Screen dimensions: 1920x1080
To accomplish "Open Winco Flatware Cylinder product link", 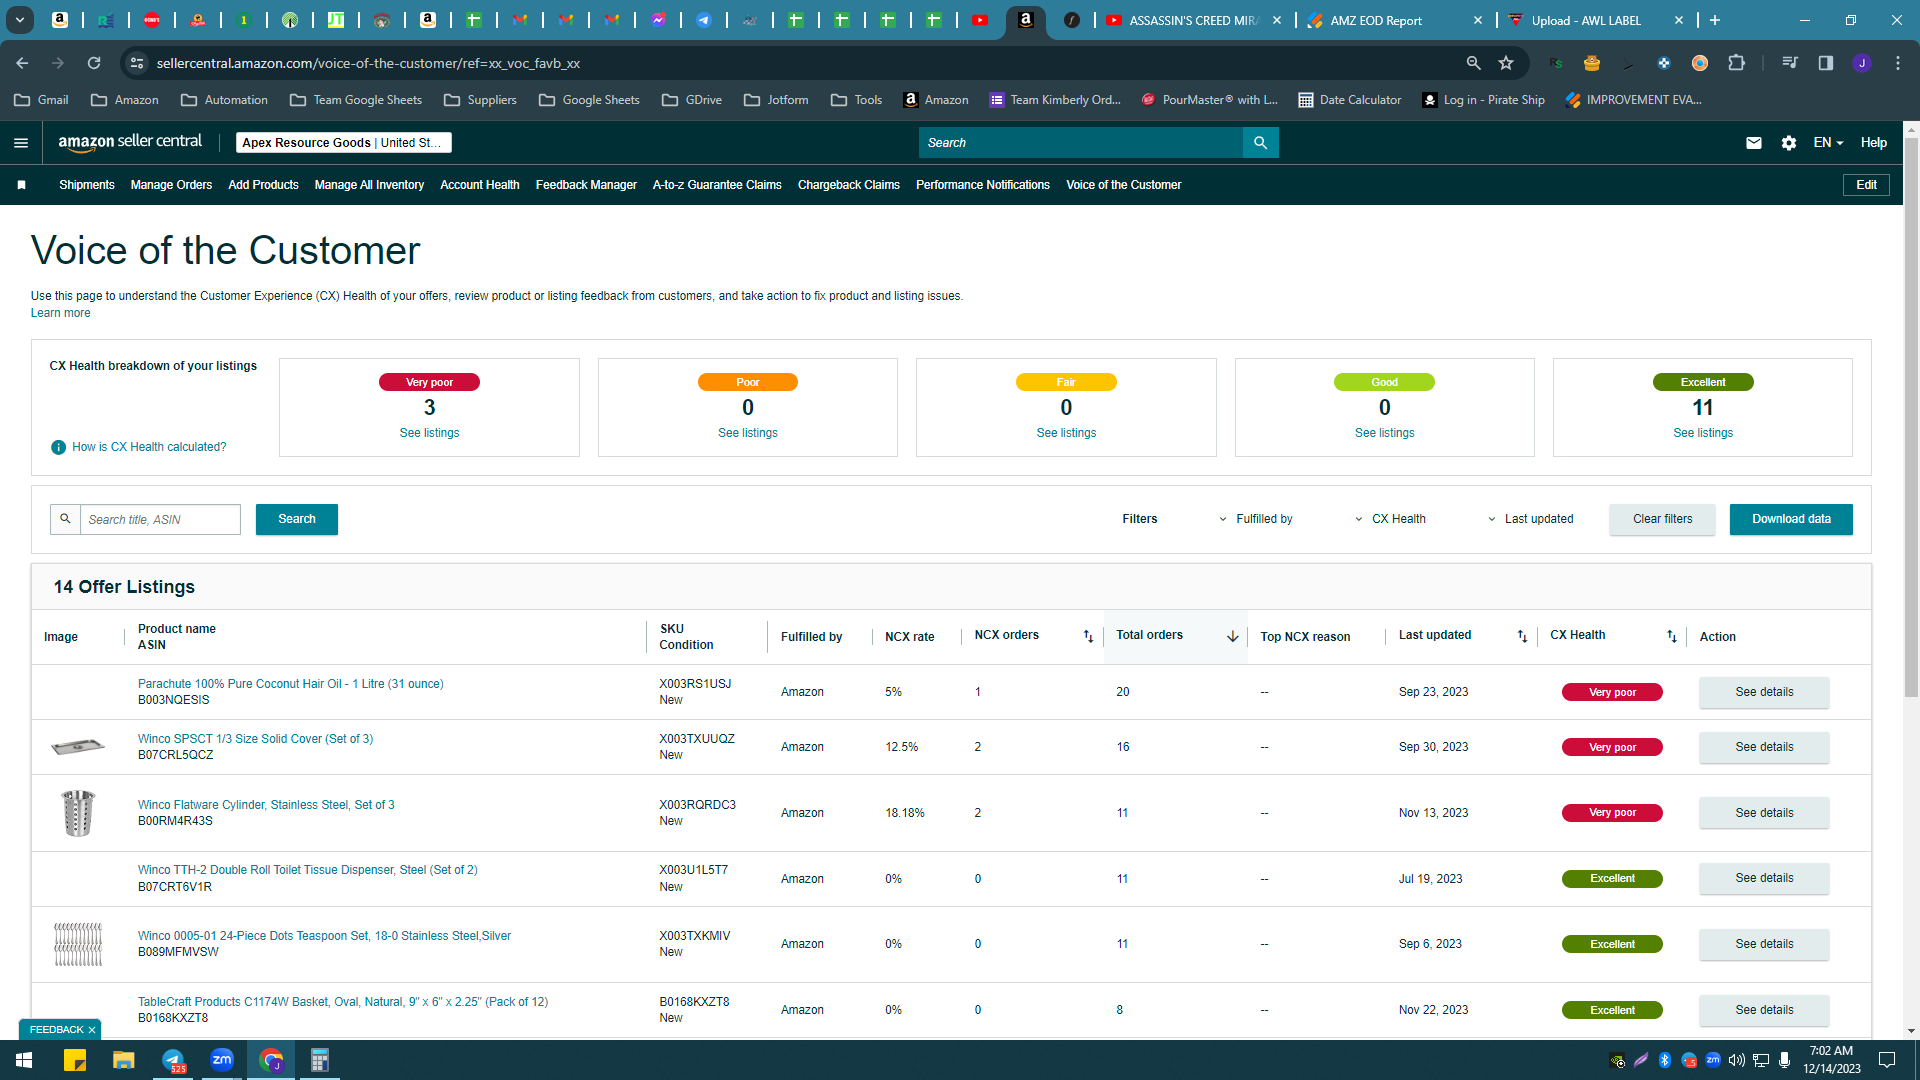I will (x=266, y=805).
